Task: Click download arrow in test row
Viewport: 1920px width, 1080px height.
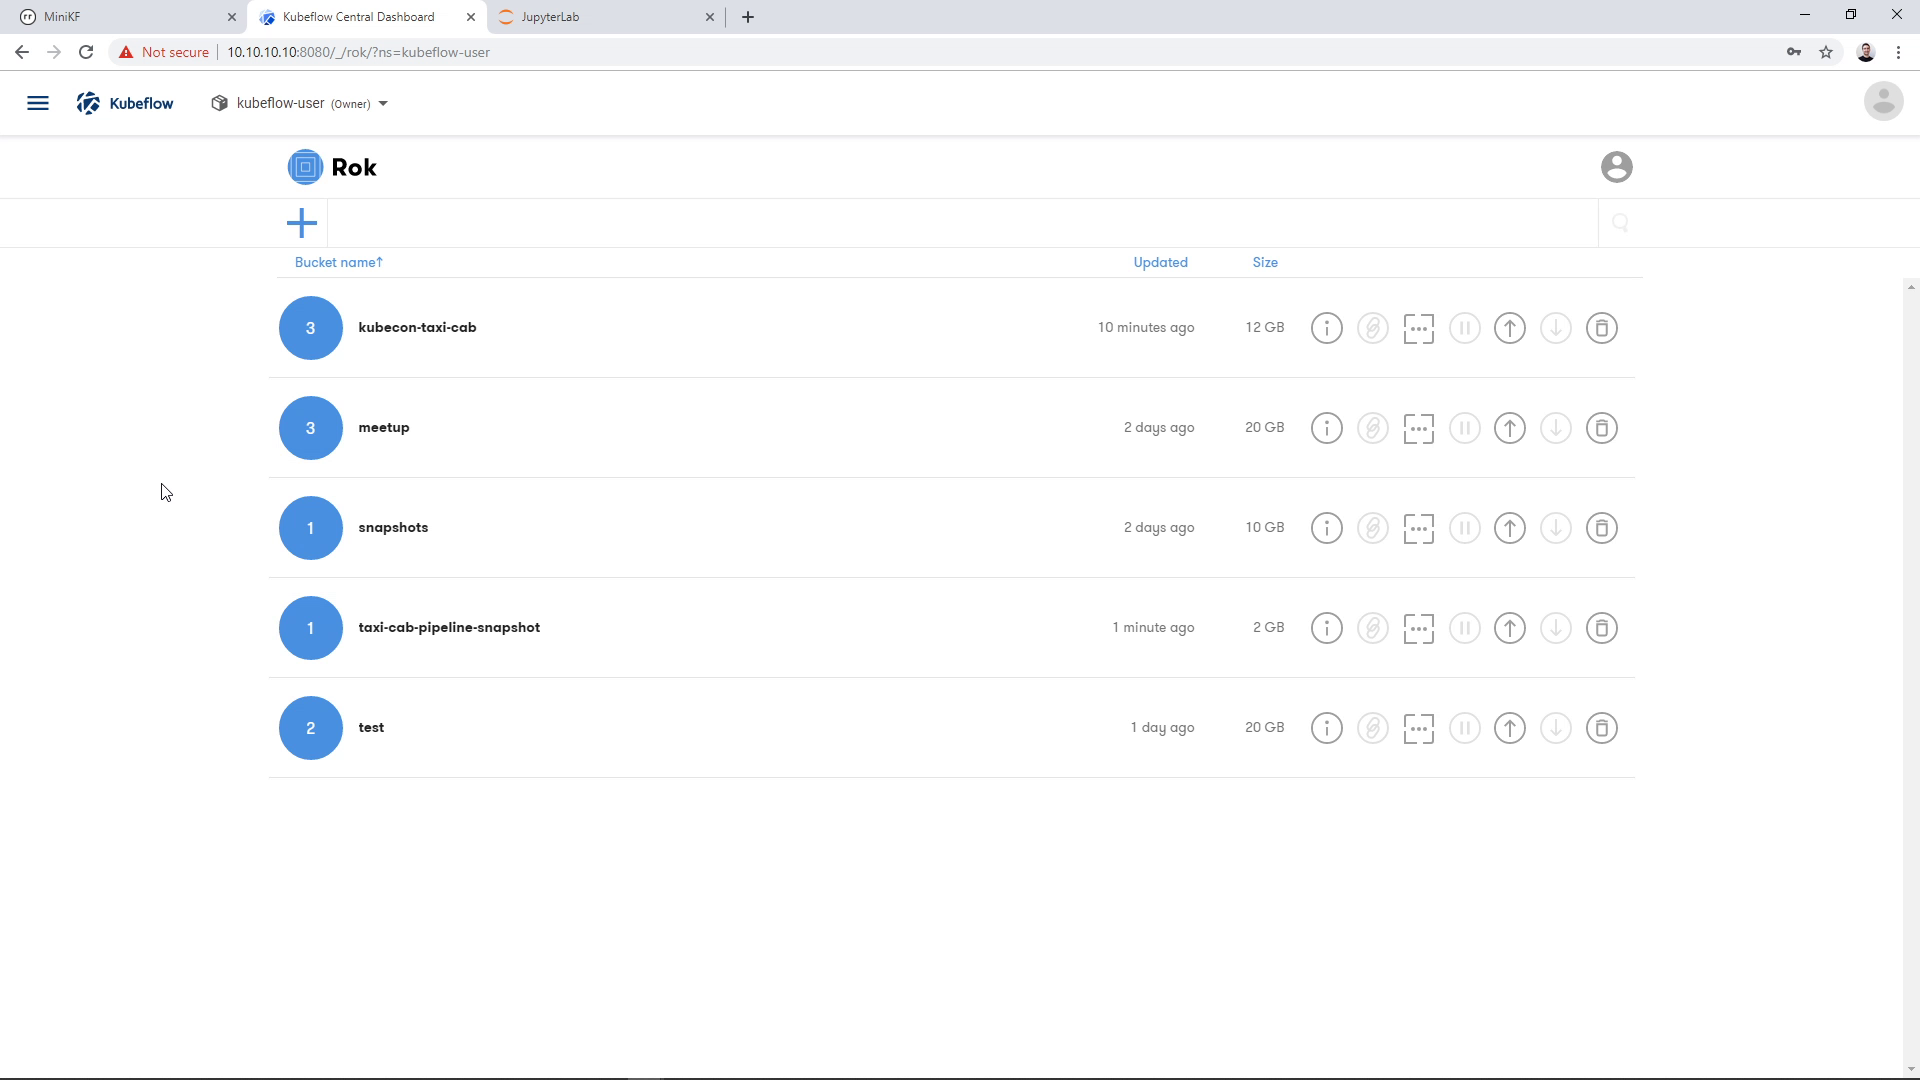Action: [1556, 728]
